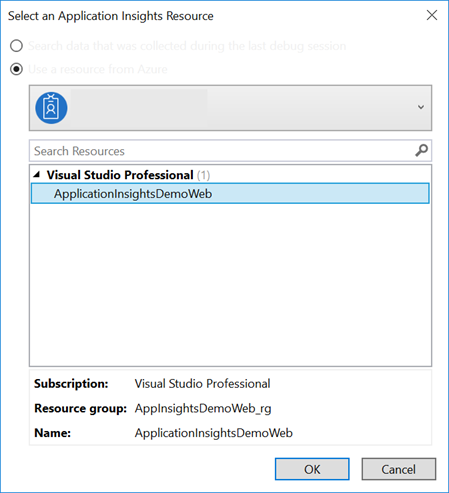The image size is (449, 493).
Task: Click the 'Subscription:' label
Action: point(71,384)
